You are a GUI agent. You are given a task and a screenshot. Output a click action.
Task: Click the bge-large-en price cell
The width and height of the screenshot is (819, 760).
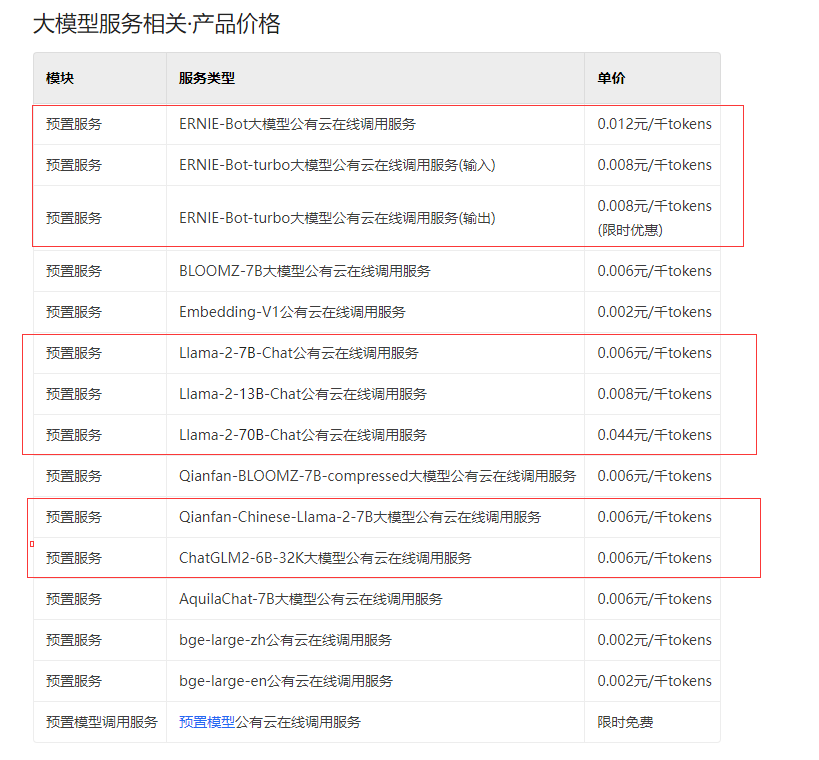pos(650,681)
